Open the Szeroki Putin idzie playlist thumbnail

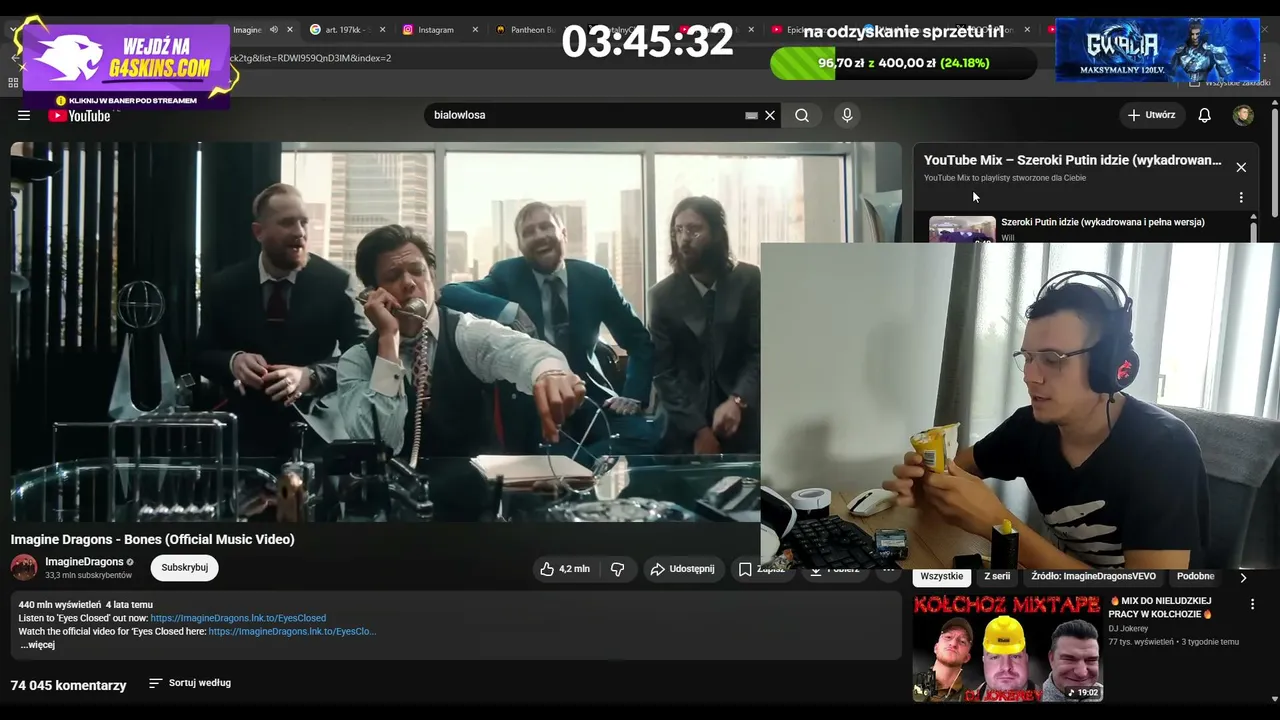pyautogui.click(x=962, y=229)
